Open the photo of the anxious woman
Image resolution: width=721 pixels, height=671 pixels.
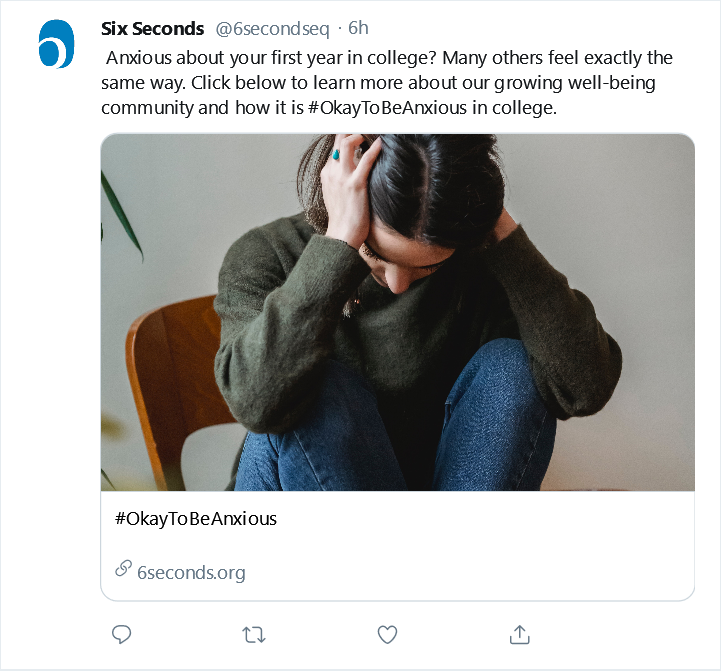click(x=397, y=312)
